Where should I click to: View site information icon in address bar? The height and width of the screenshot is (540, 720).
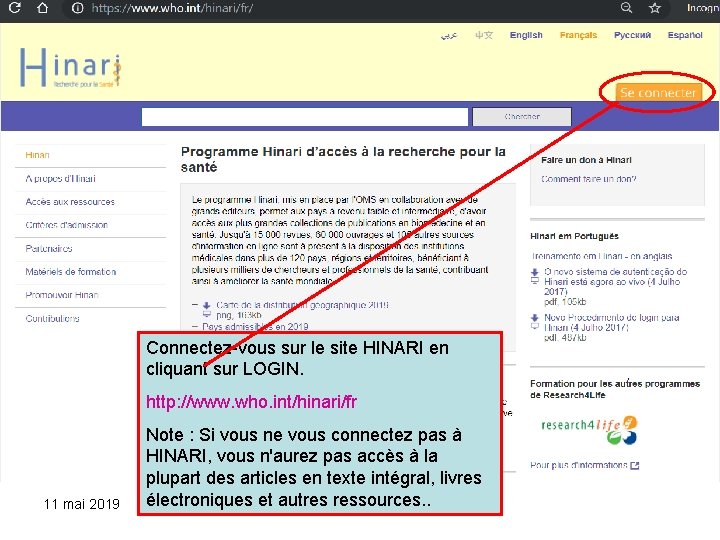pos(78,8)
